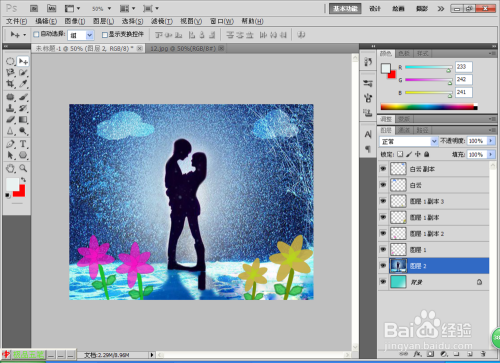Screen dimensions: 500x363
Task: Open the fill slider arrow
Action: (491, 154)
